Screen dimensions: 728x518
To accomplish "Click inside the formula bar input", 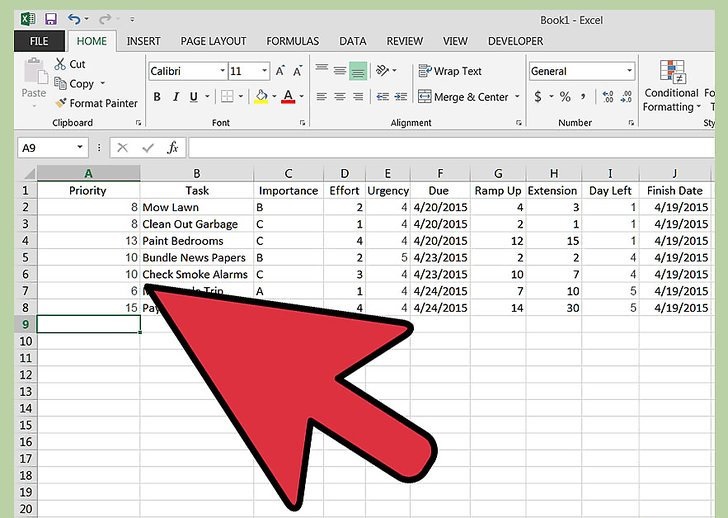I will [451, 148].
